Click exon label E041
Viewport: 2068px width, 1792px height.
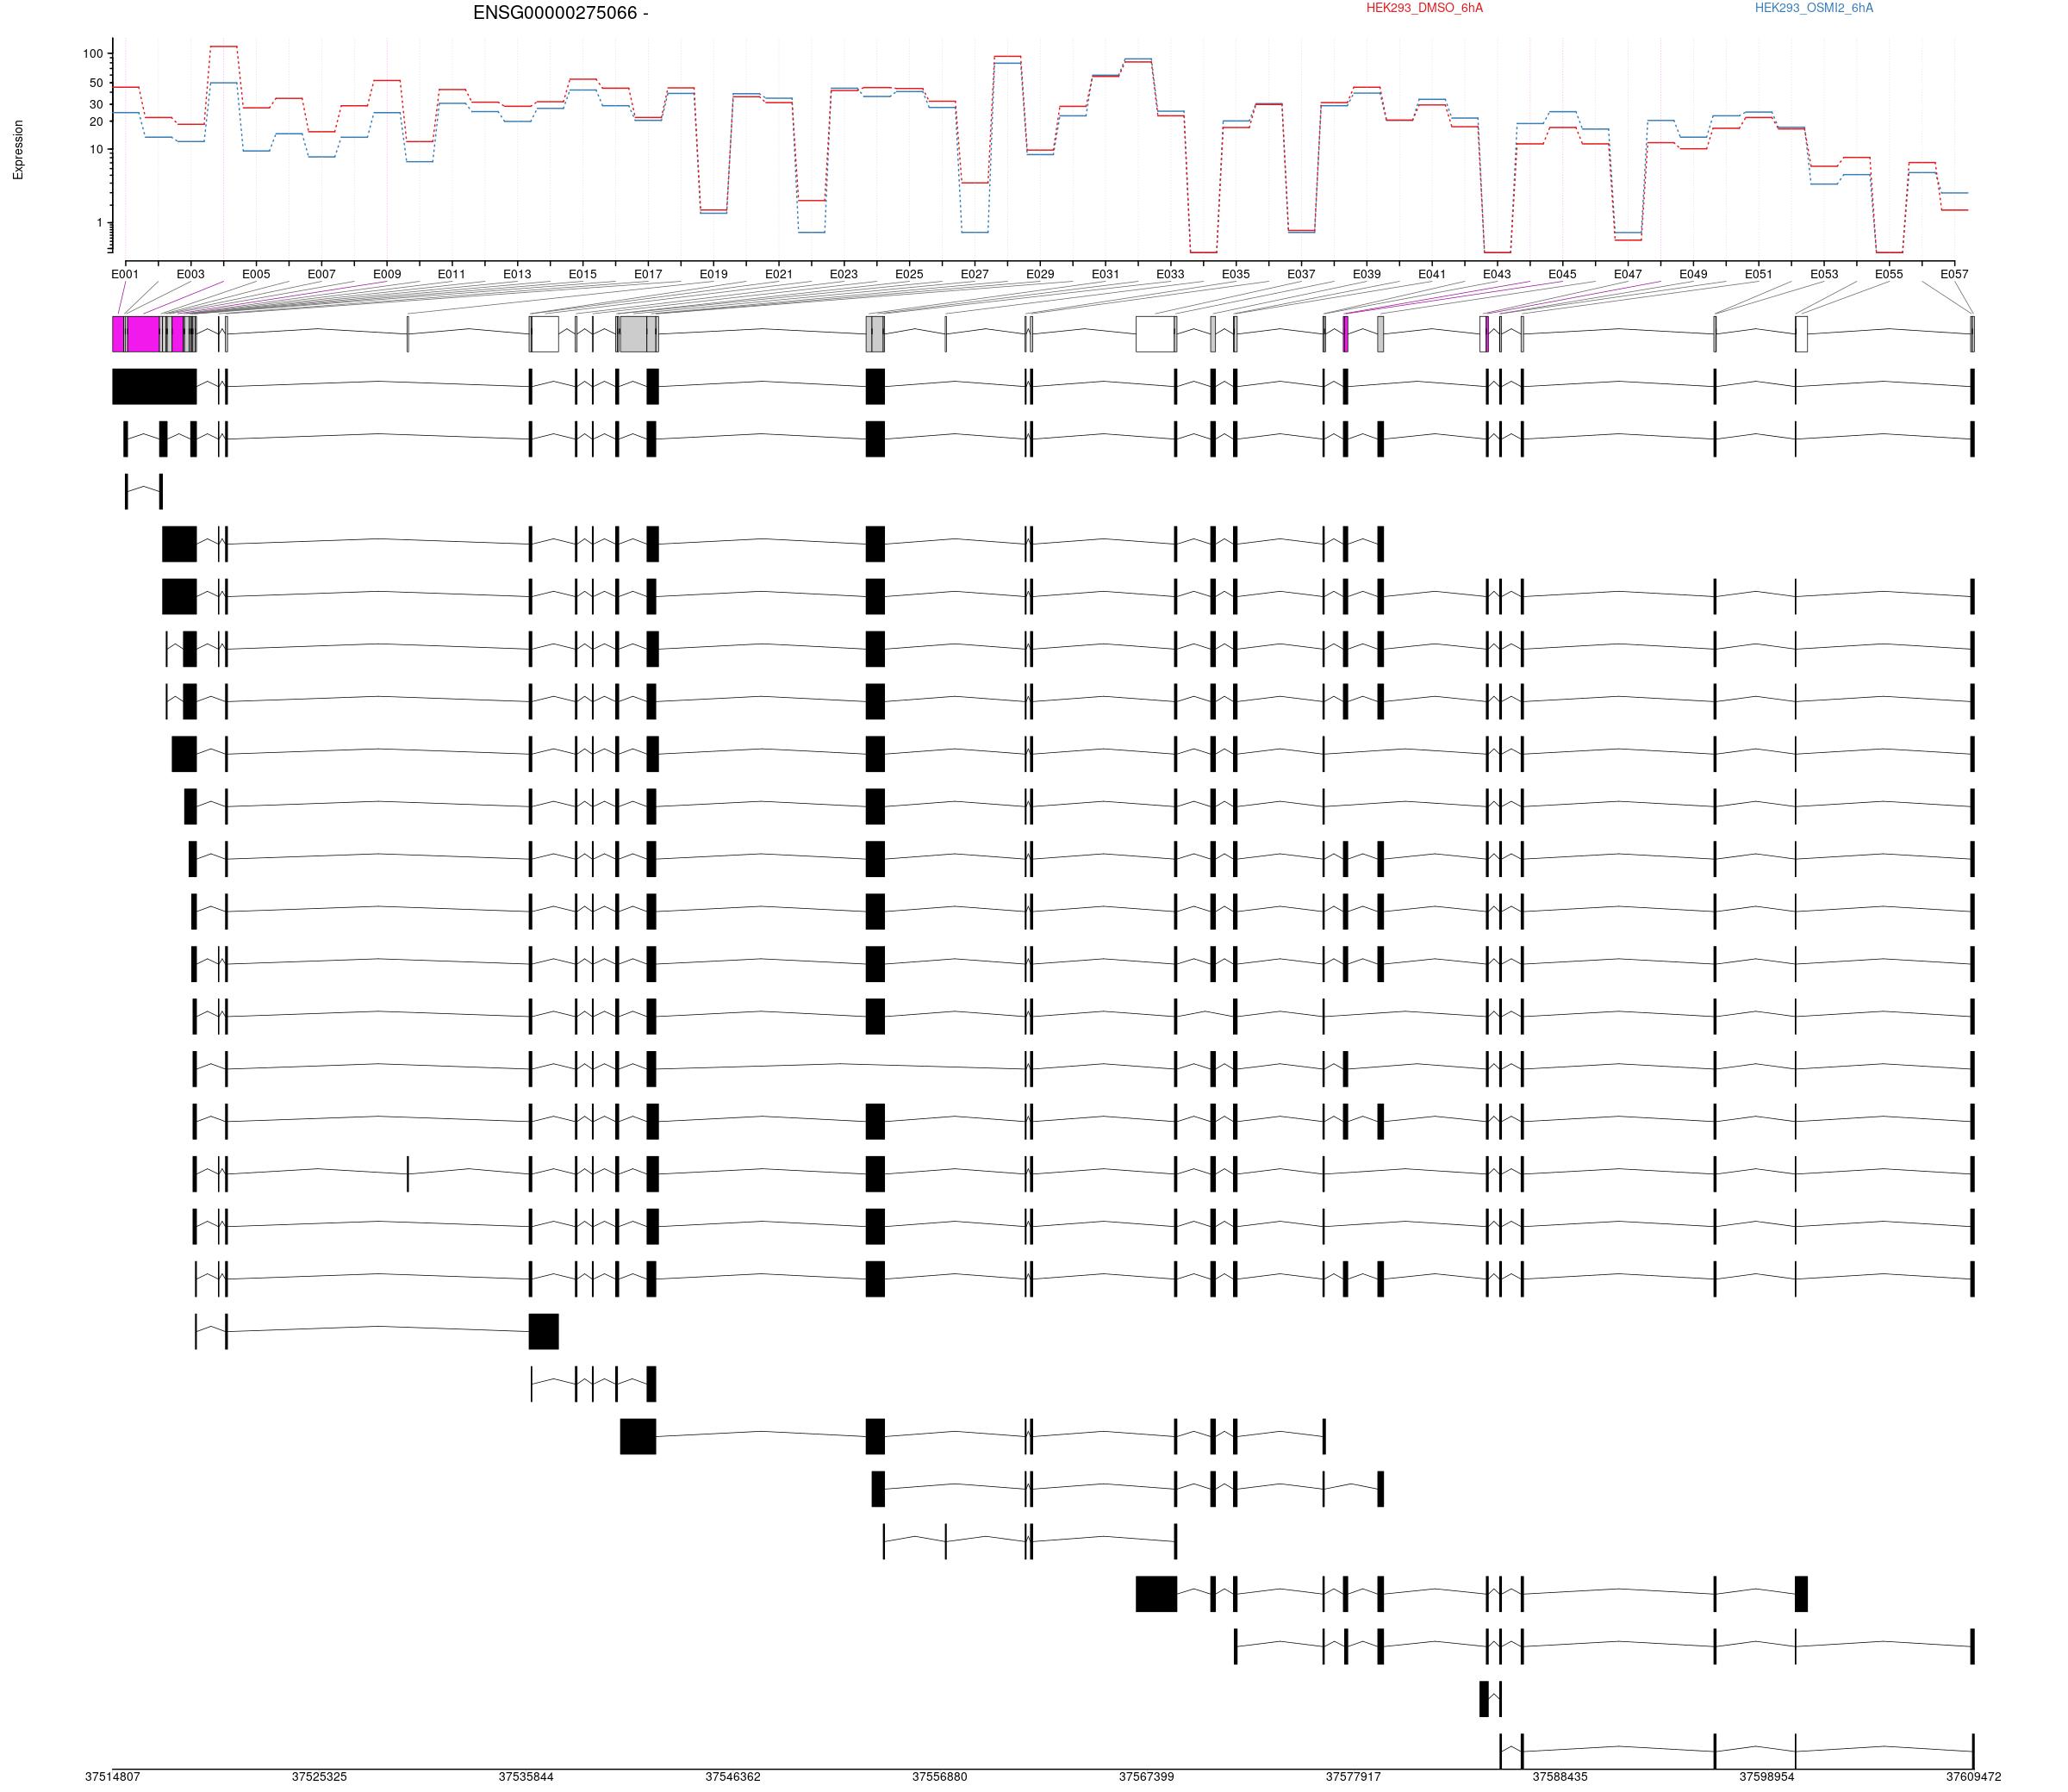(x=1432, y=274)
